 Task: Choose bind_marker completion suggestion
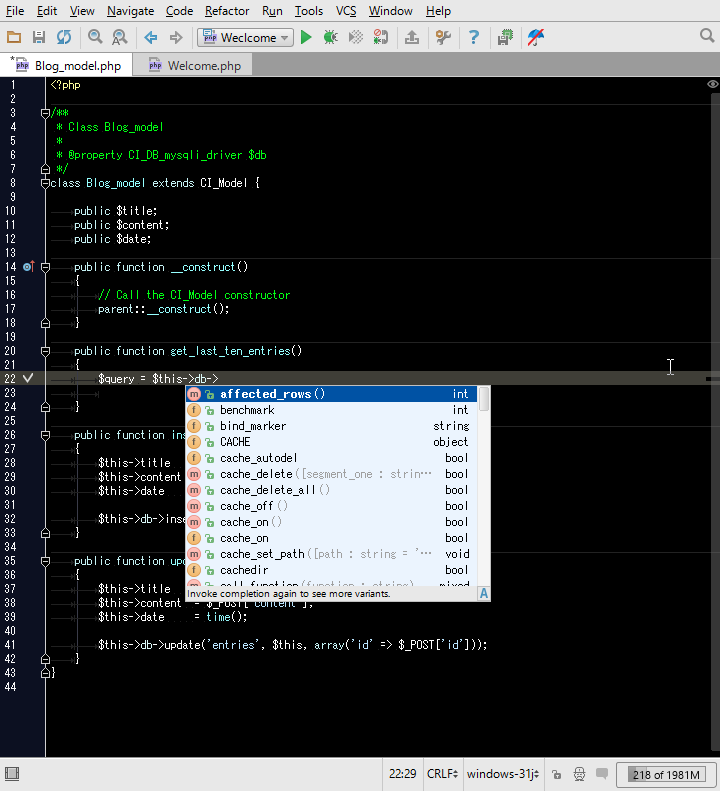click(331, 426)
